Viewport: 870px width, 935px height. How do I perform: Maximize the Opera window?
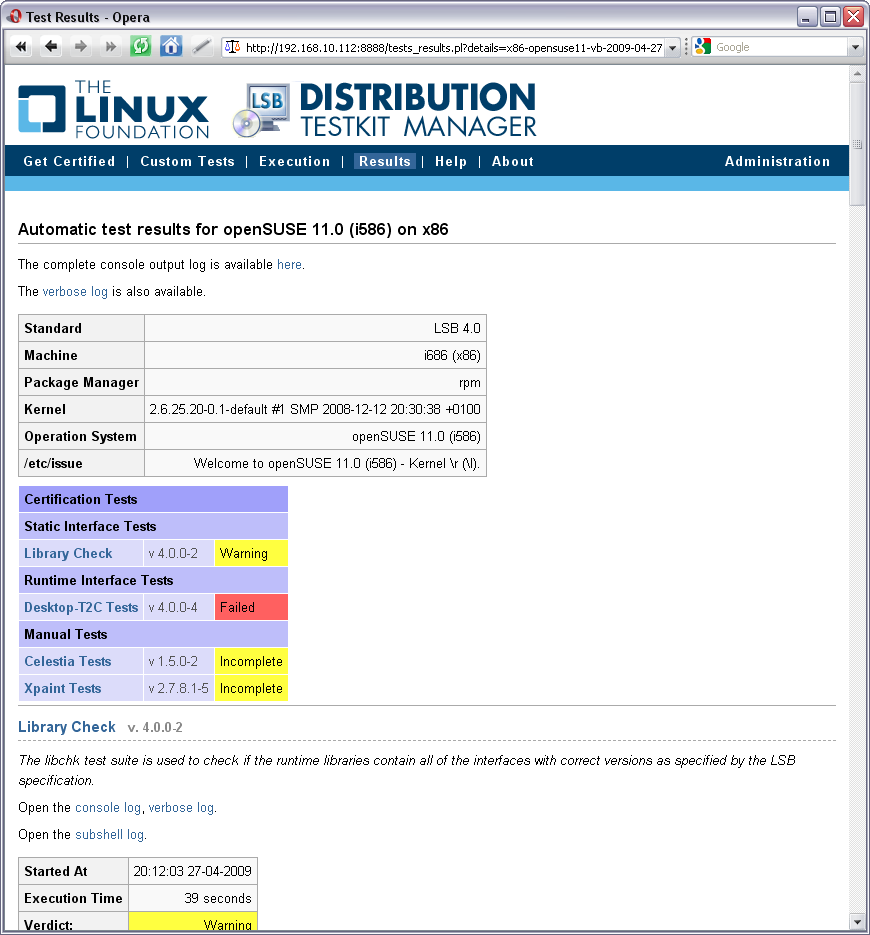tap(829, 17)
